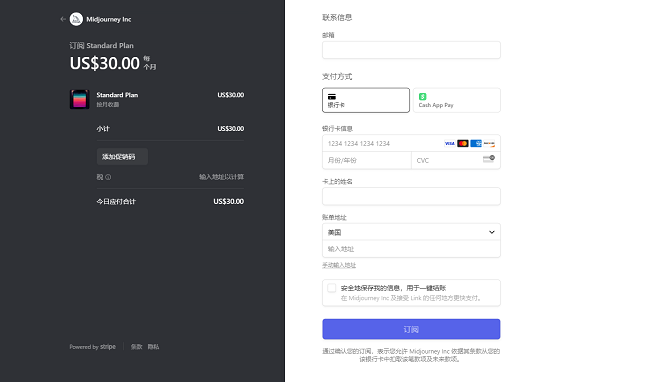Focus the address input field
This screenshot has width=660, height=382.
coord(411,249)
